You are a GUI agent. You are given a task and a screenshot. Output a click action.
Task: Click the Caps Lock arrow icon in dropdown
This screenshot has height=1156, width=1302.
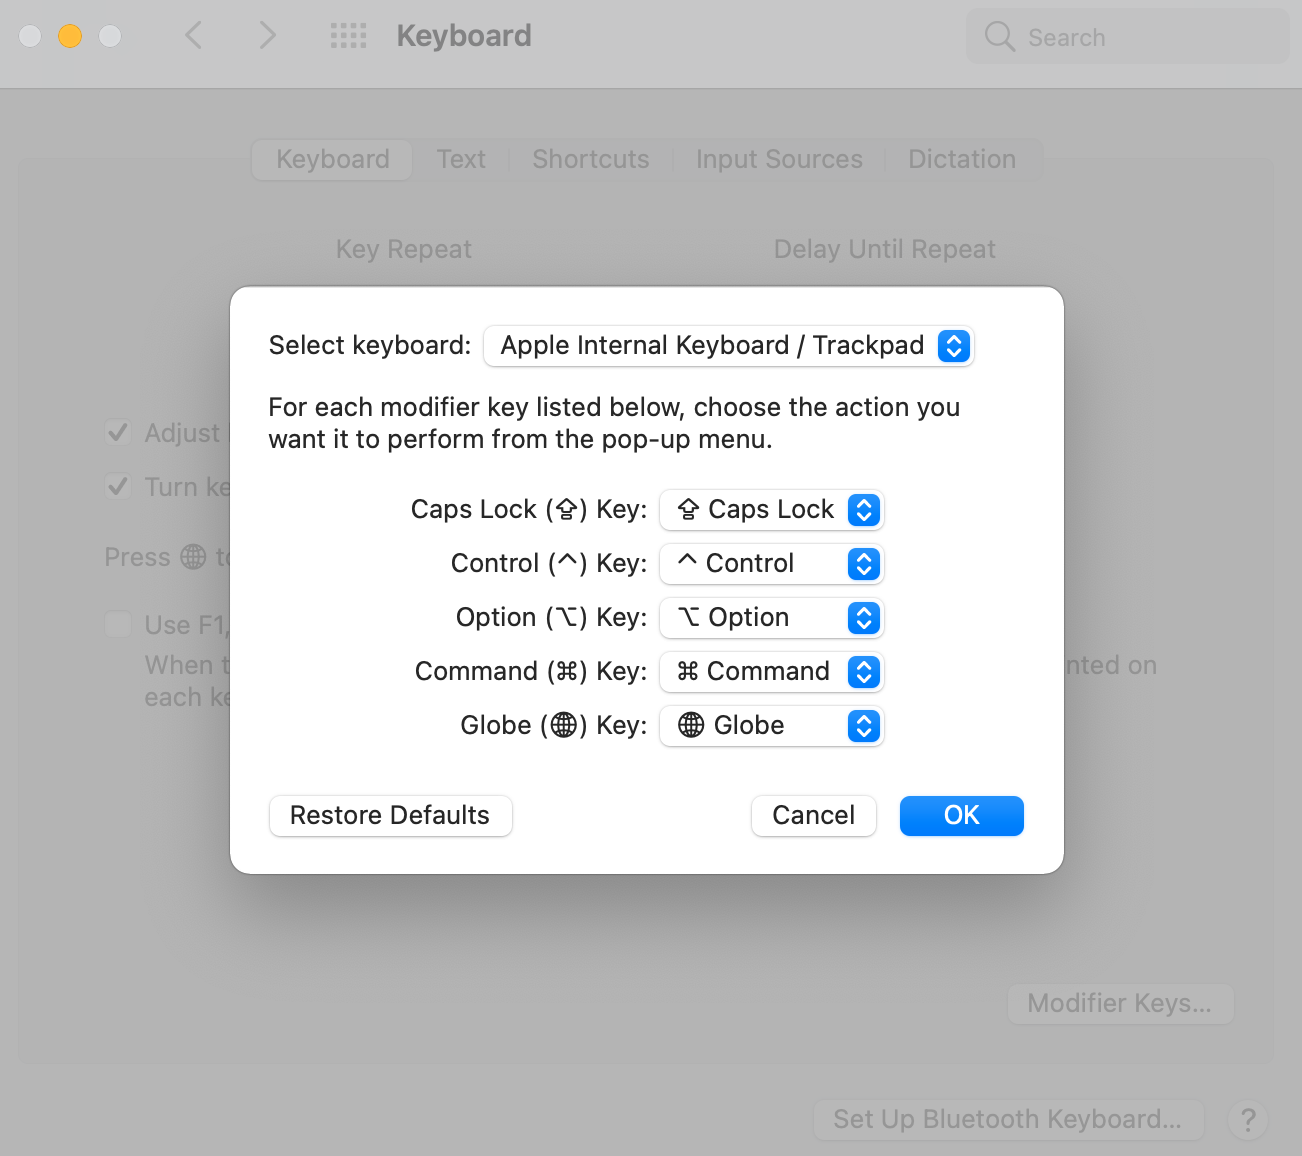pos(688,510)
